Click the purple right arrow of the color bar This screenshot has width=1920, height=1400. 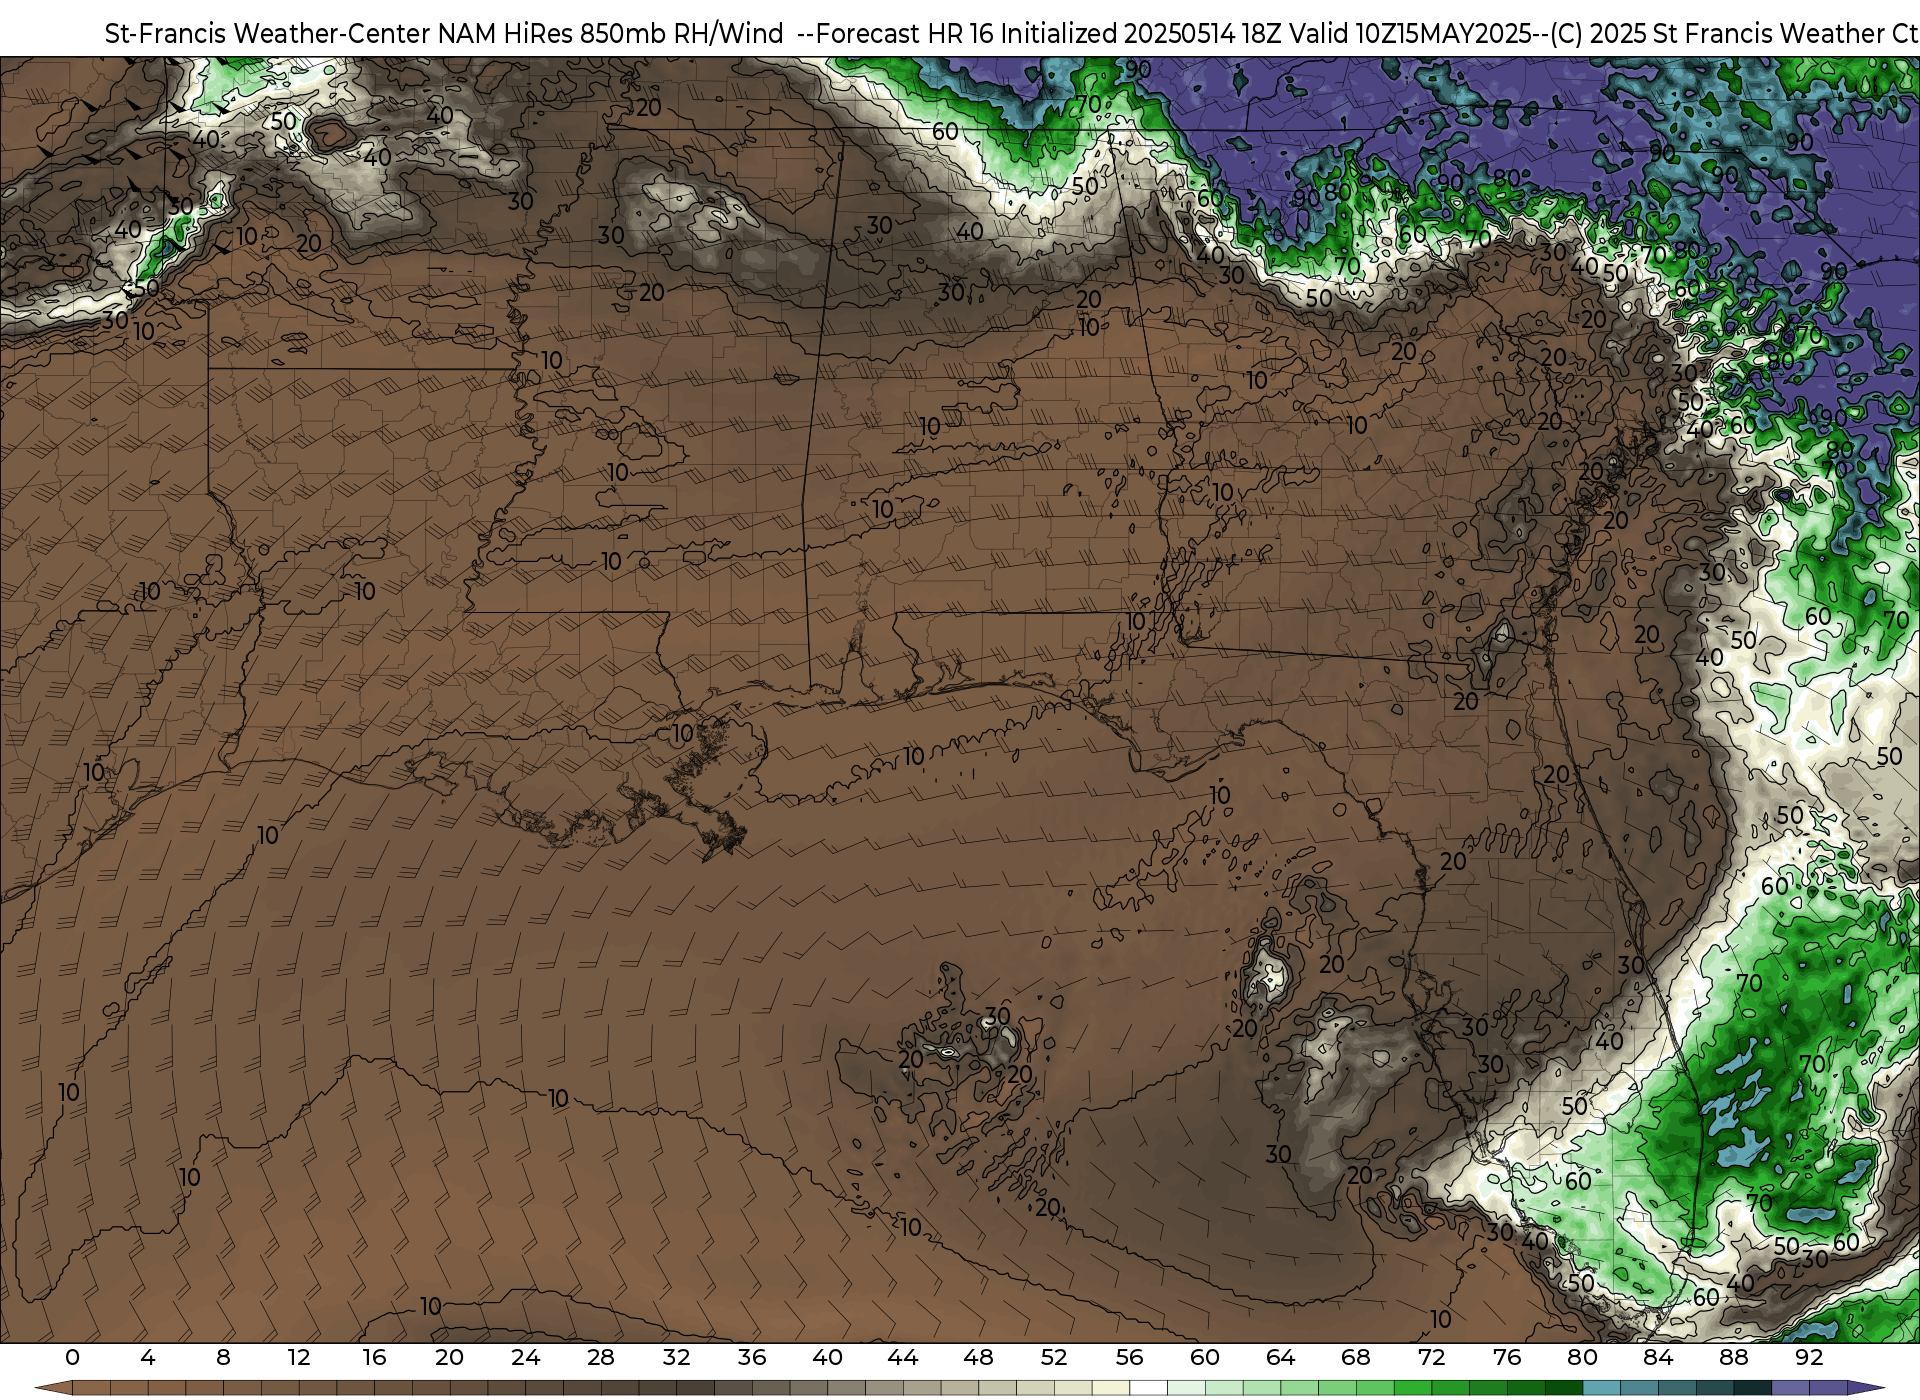tap(1865, 1388)
